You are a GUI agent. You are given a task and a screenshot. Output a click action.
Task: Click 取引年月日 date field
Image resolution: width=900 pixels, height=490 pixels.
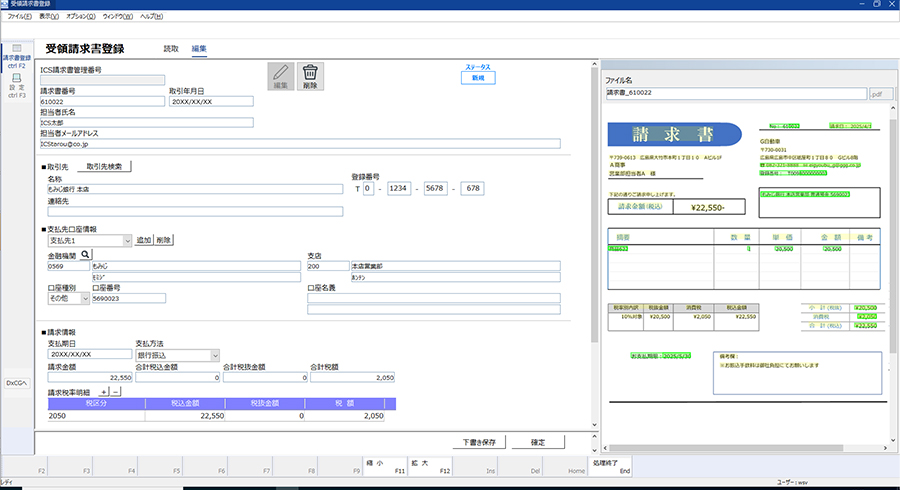211,102
